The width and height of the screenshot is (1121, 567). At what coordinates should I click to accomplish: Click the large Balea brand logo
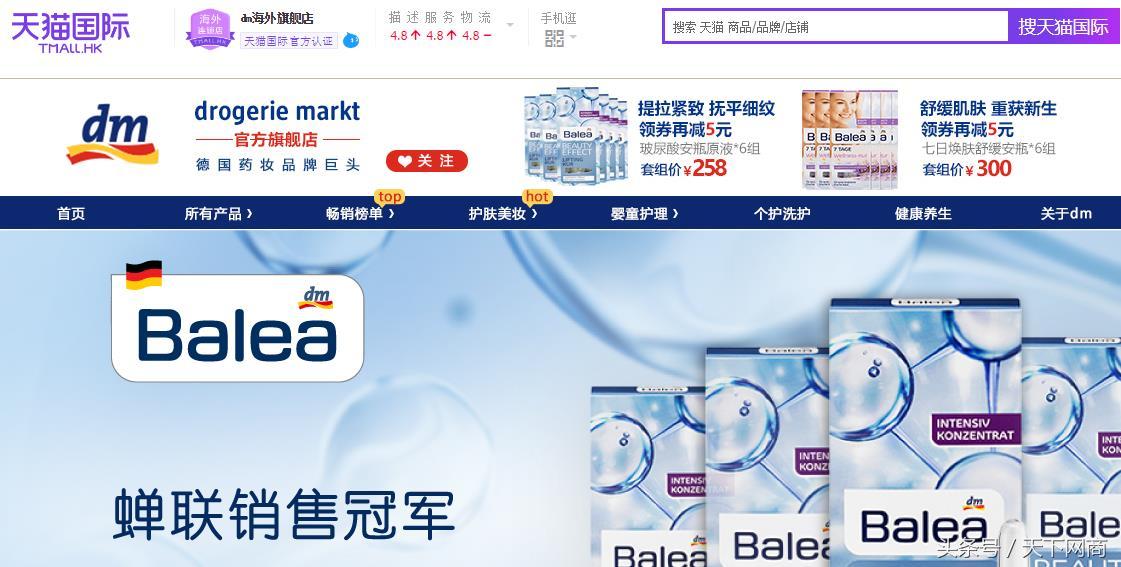(x=237, y=328)
